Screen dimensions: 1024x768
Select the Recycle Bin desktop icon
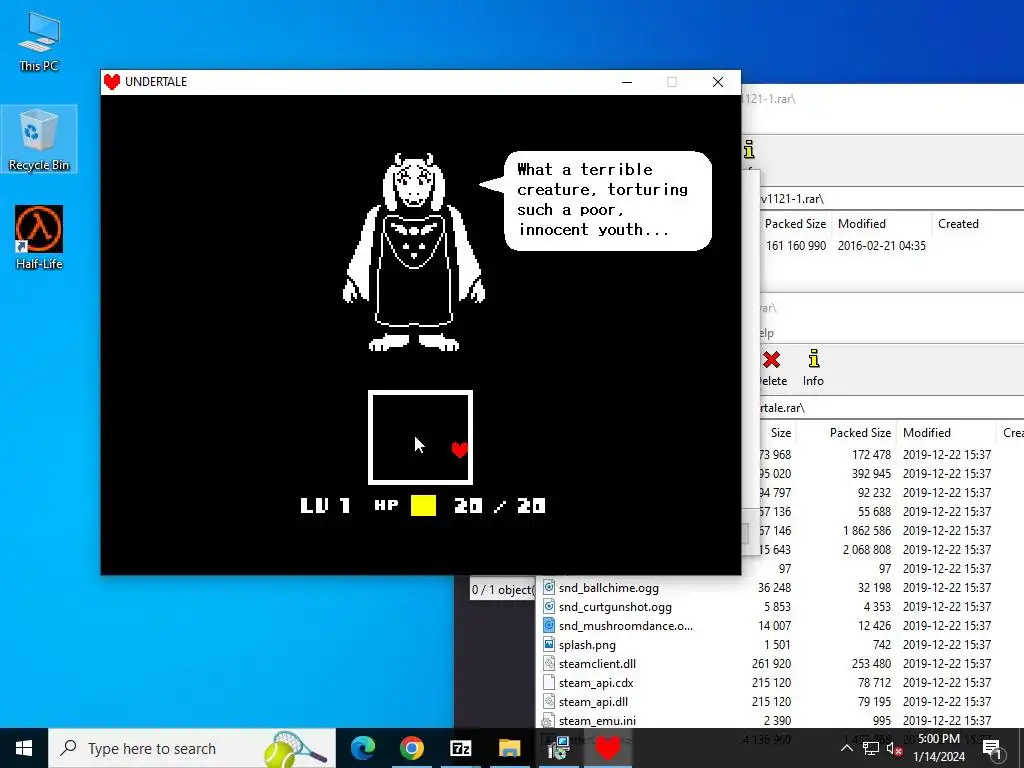39,139
